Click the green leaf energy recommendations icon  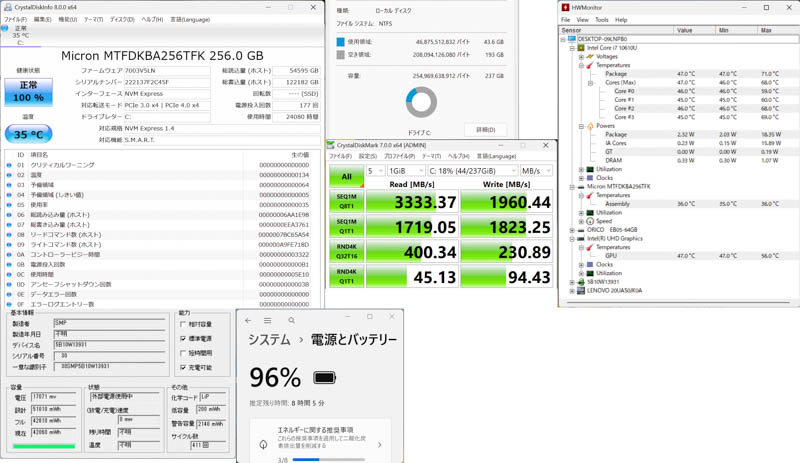click(x=264, y=445)
